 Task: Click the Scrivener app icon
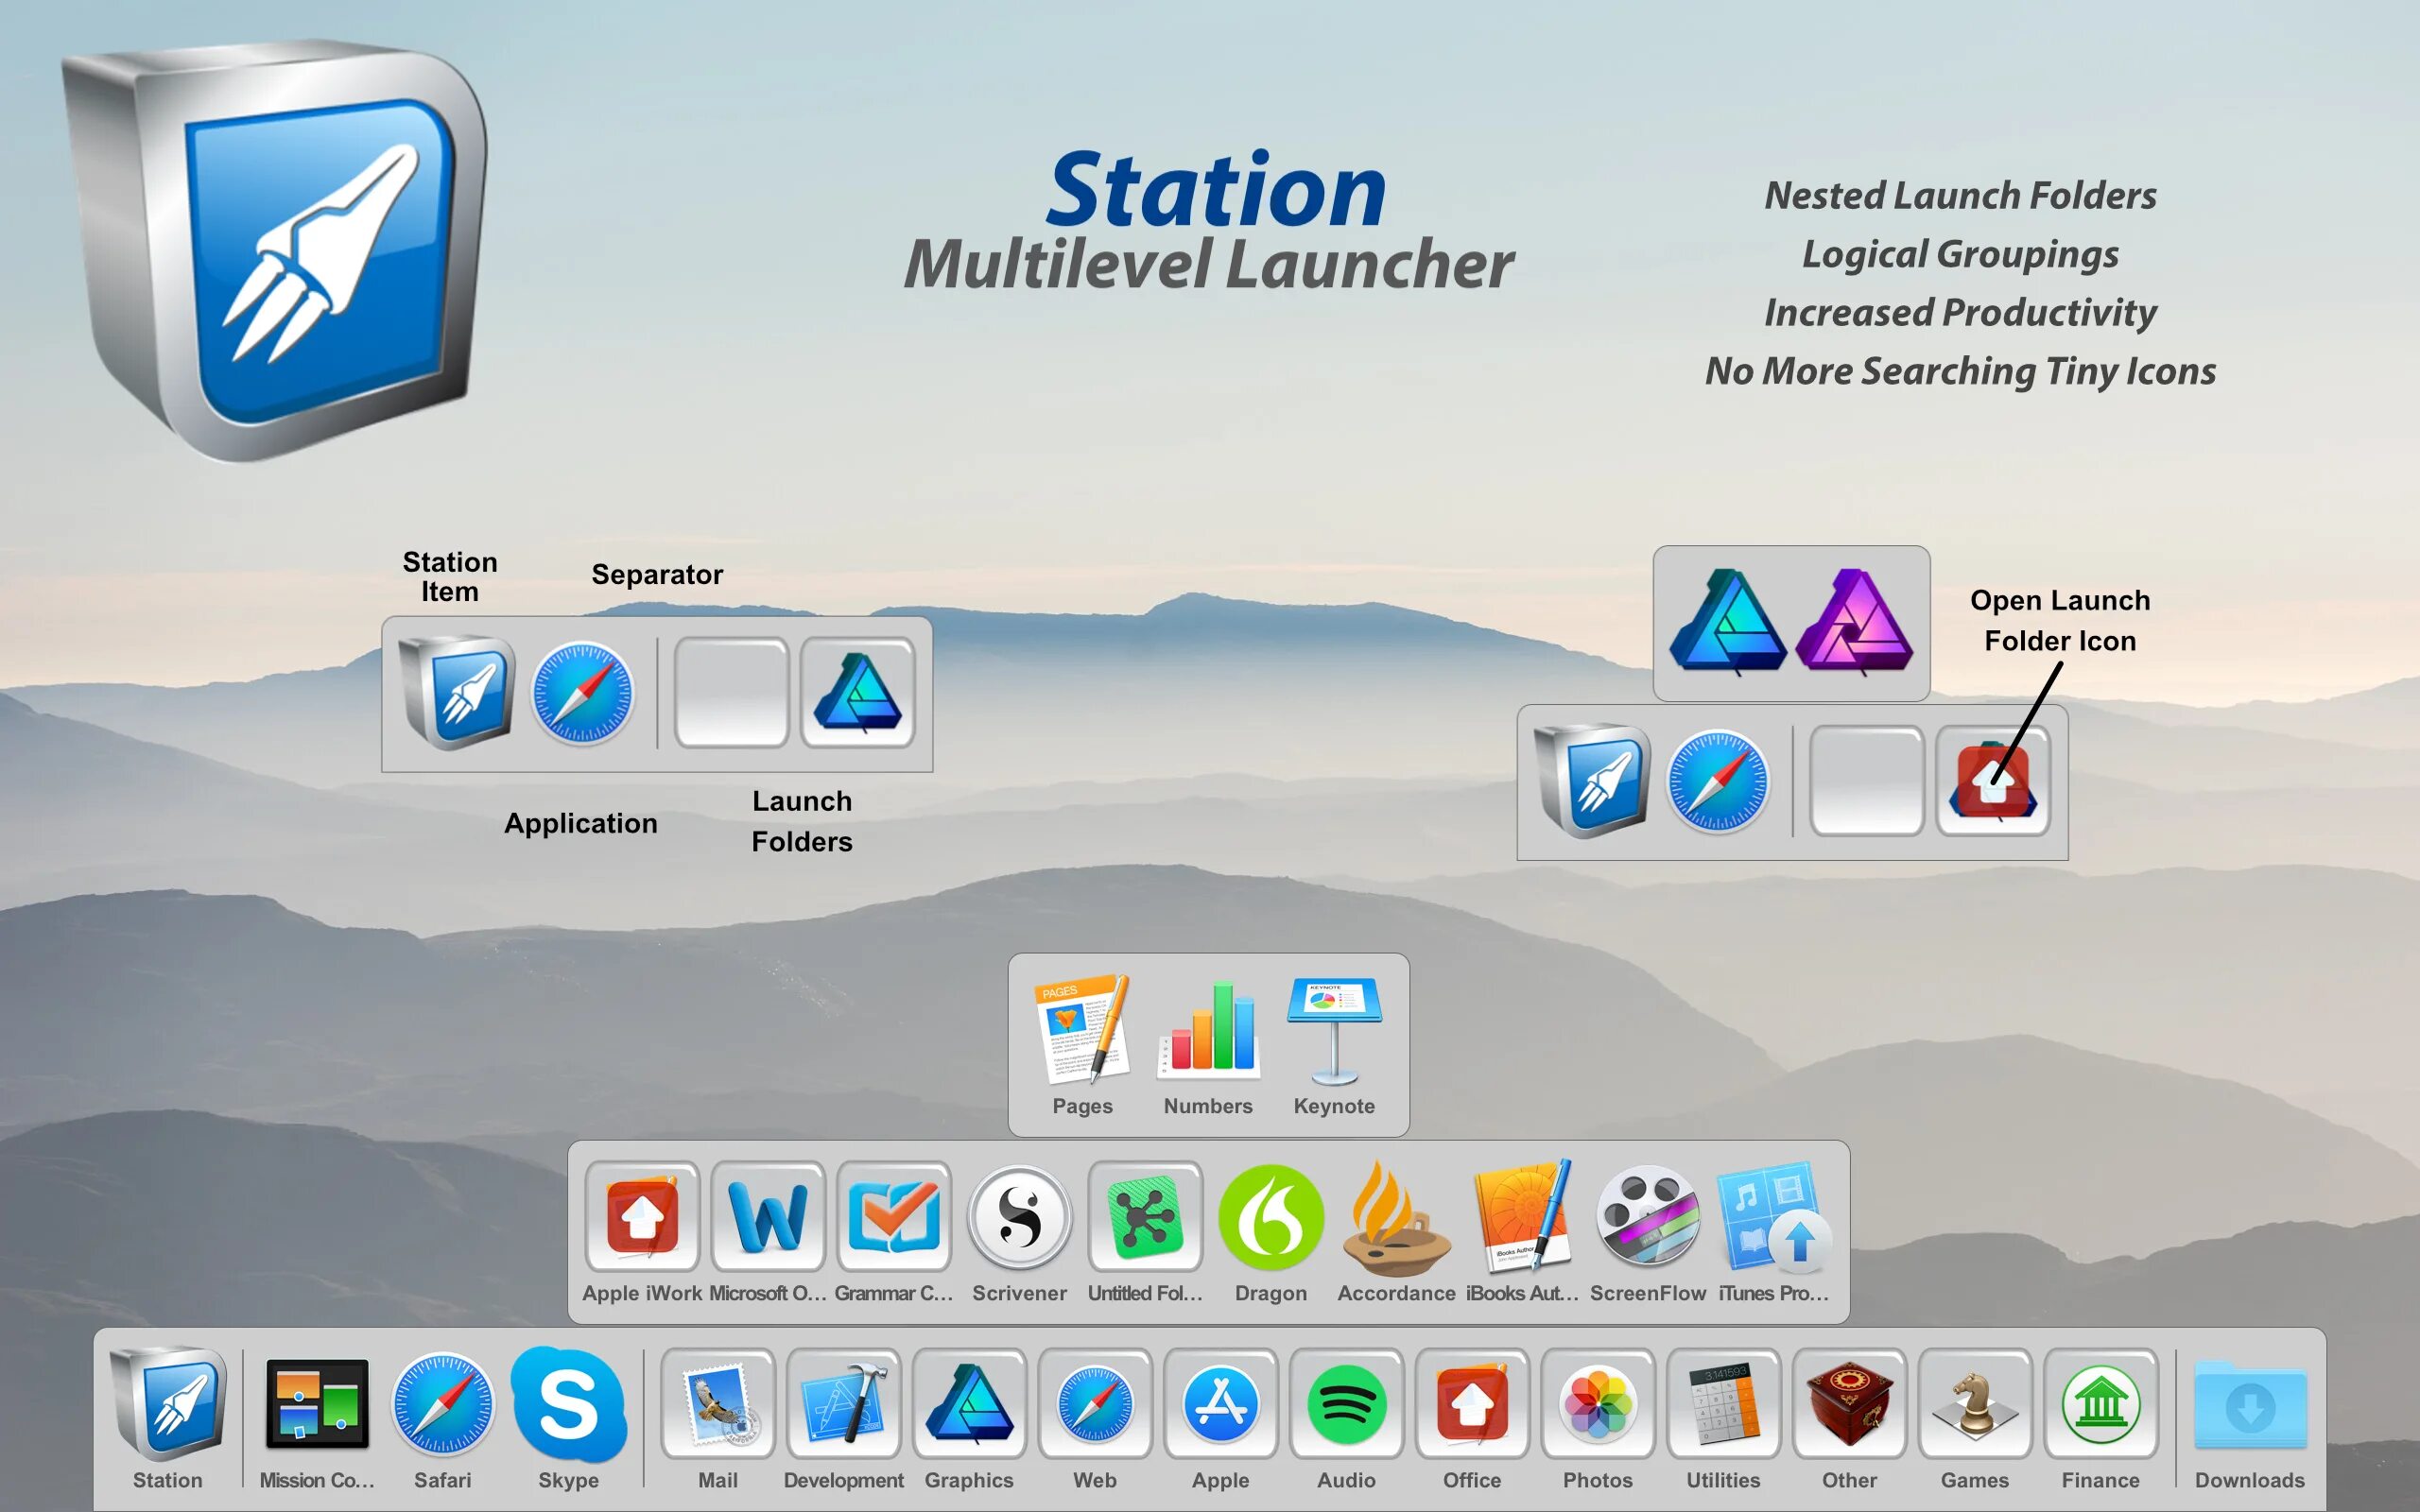tap(1019, 1217)
